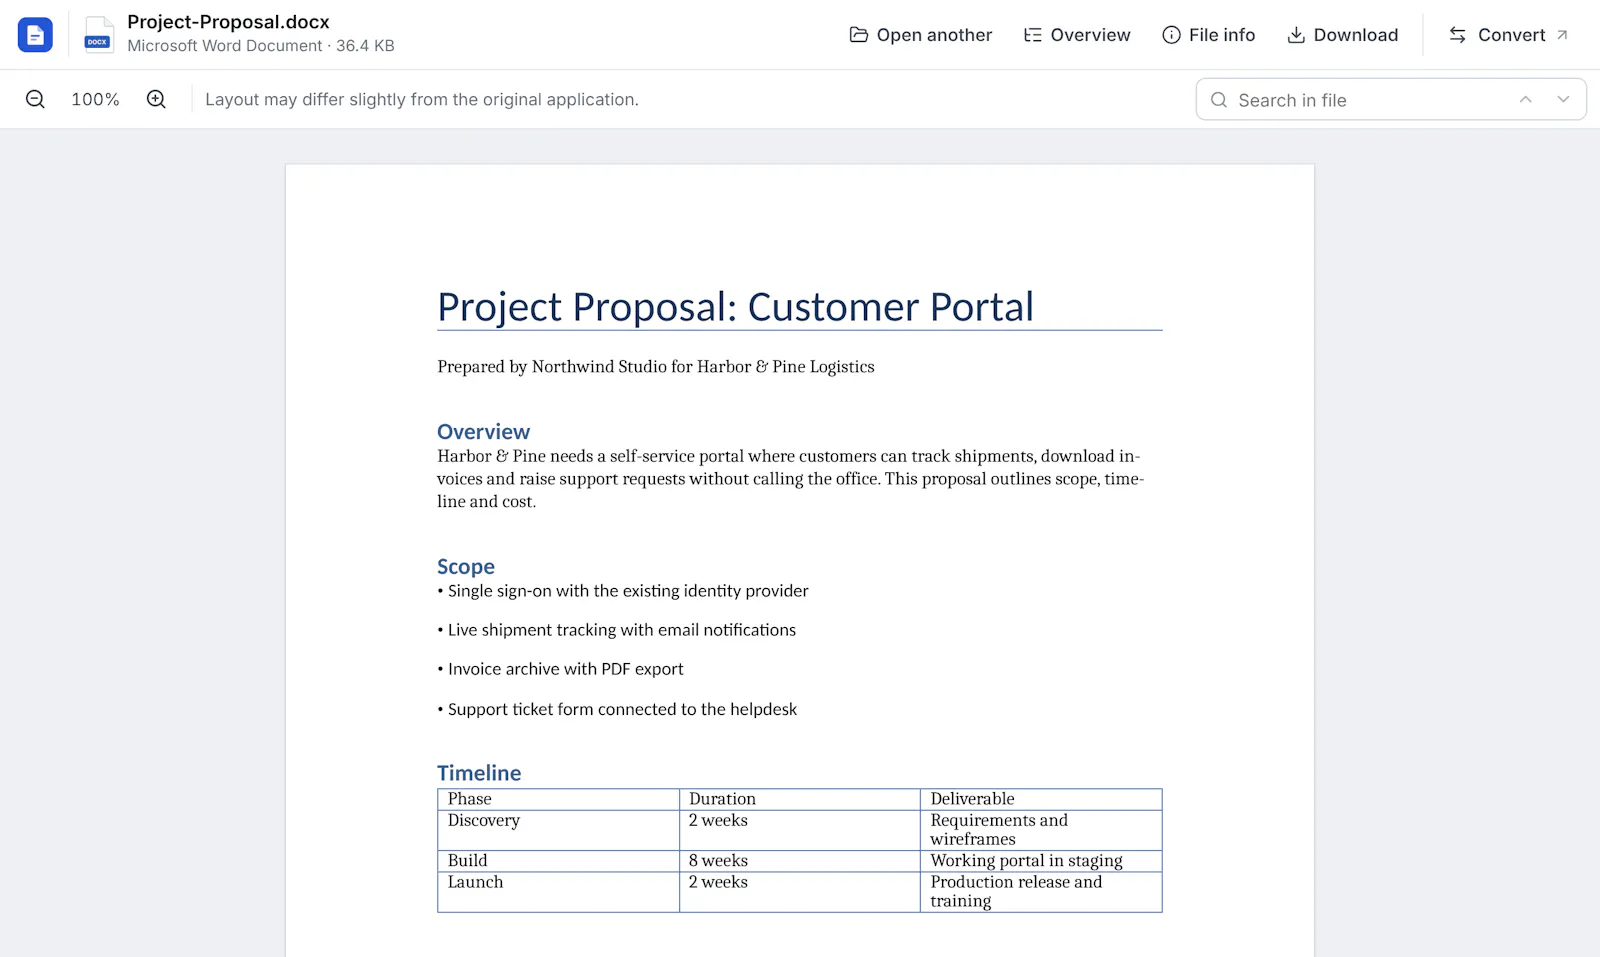Click the 'Discovery' phase cell

point(558,830)
